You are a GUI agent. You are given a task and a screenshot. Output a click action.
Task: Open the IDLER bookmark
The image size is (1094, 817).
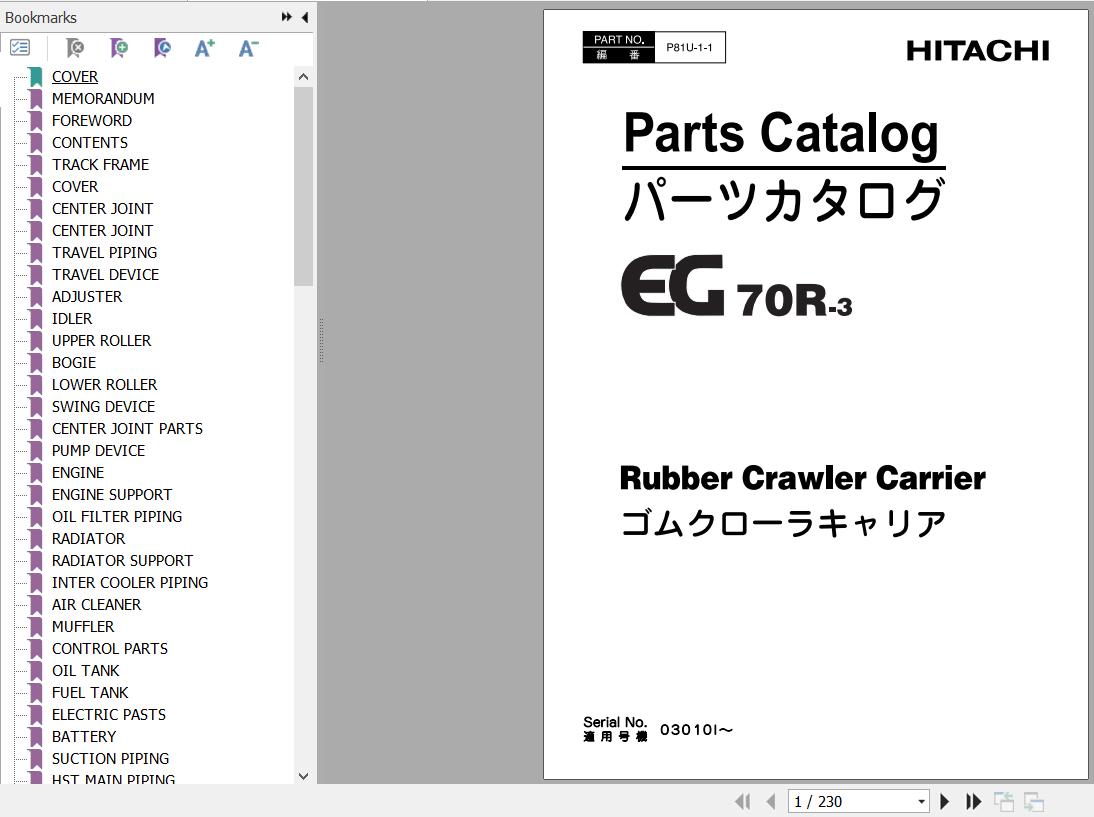72,318
